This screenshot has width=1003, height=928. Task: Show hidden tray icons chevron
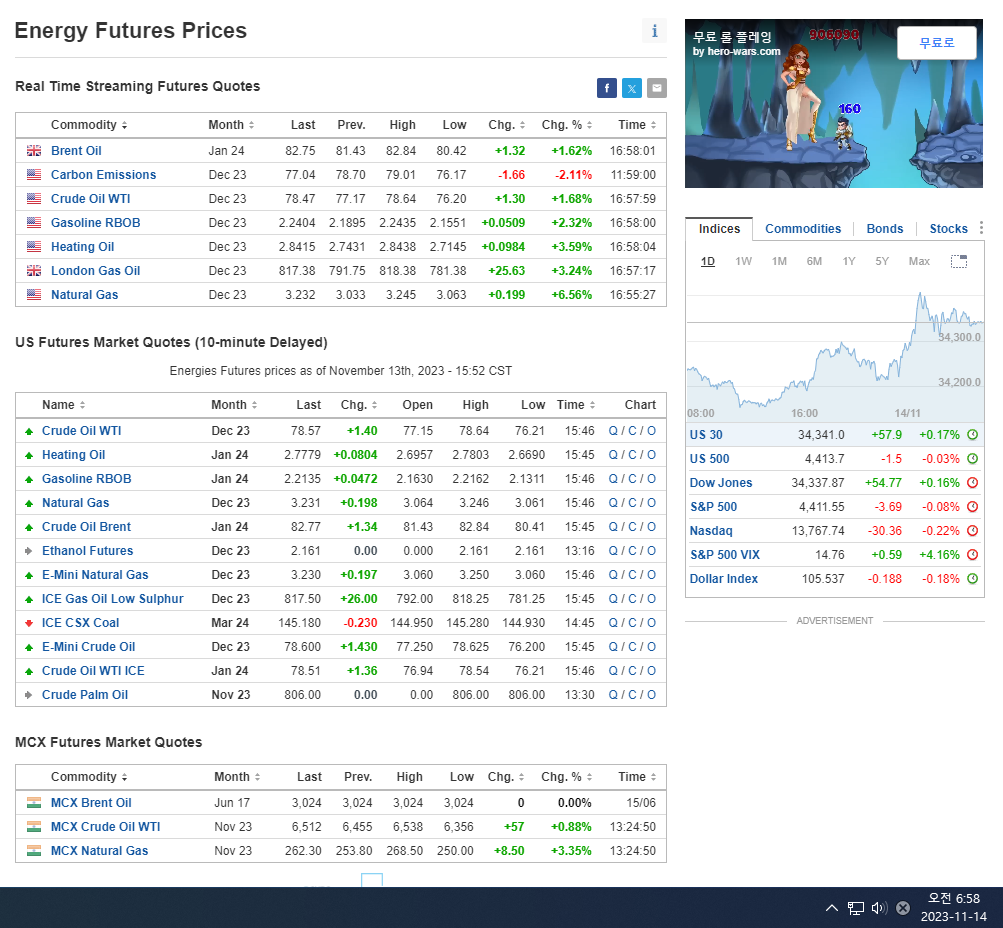pos(832,908)
